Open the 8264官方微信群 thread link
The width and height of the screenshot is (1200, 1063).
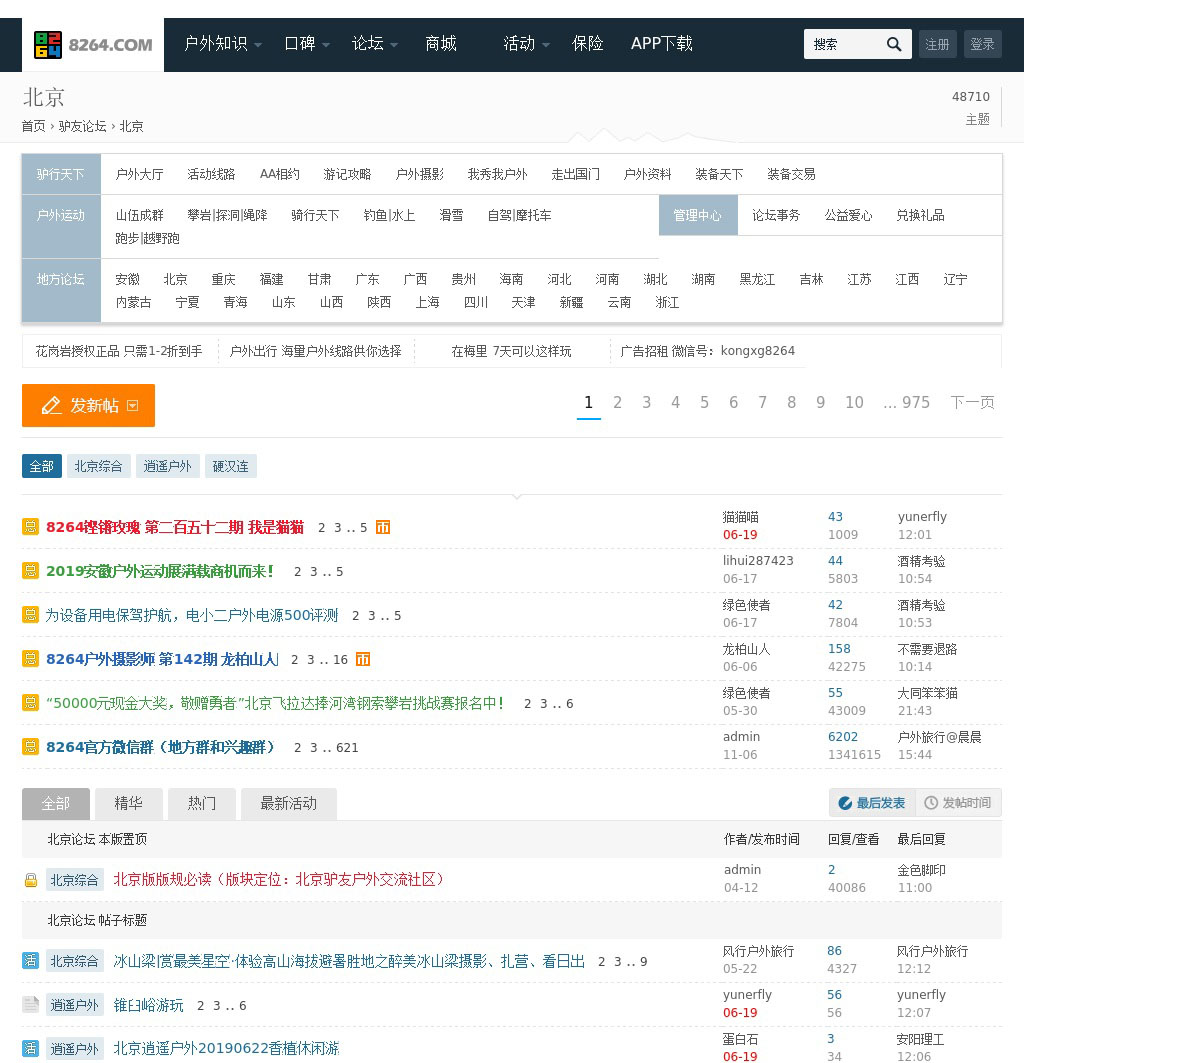160,747
